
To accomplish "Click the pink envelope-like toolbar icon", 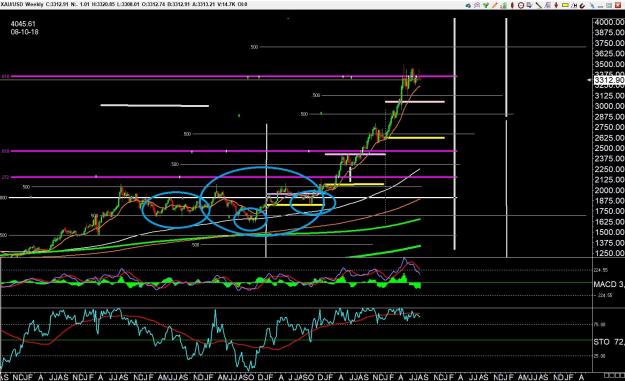I will click(477, 5).
